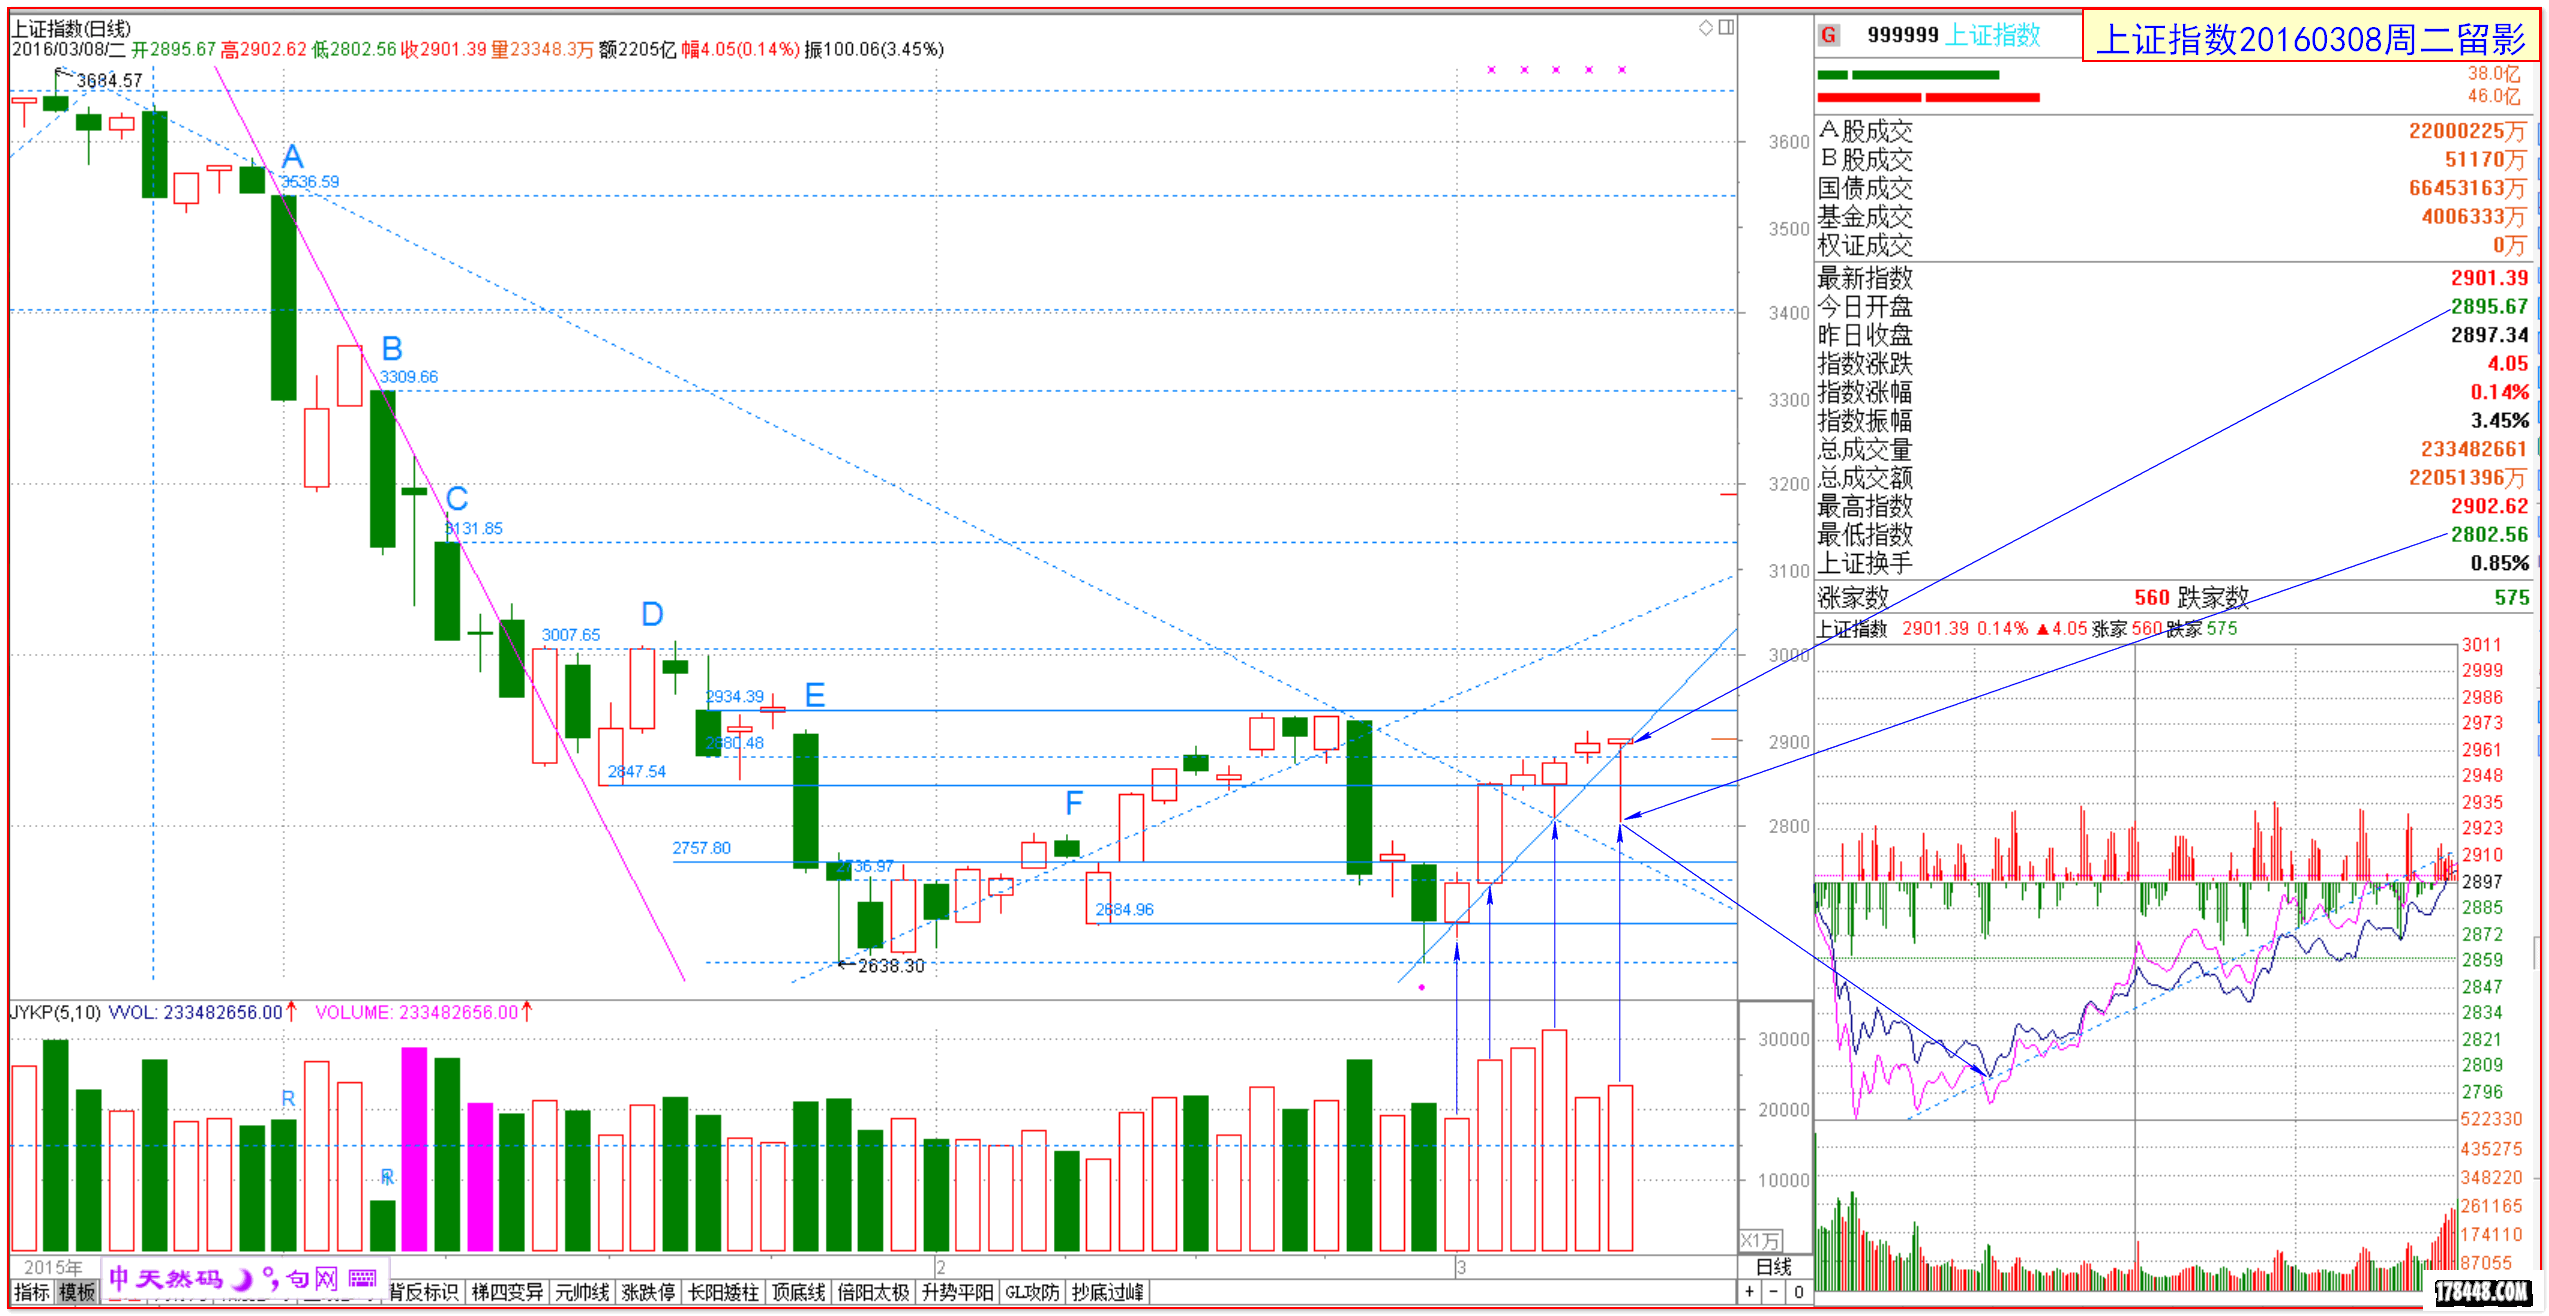
Task: Click the split-window square icon above the chart
Action: (x=1726, y=27)
